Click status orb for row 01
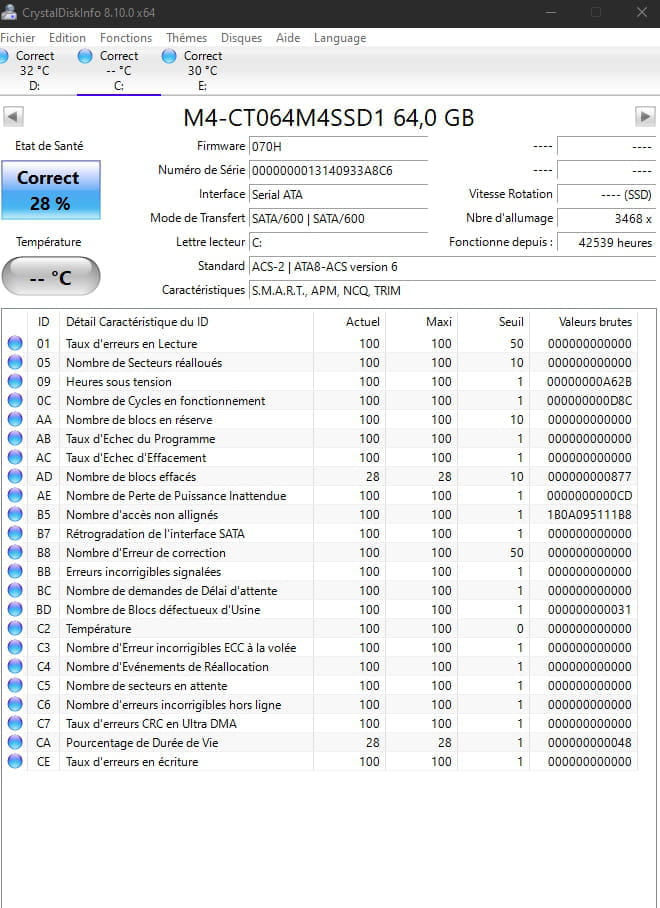Image resolution: width=660 pixels, height=908 pixels. (15, 343)
